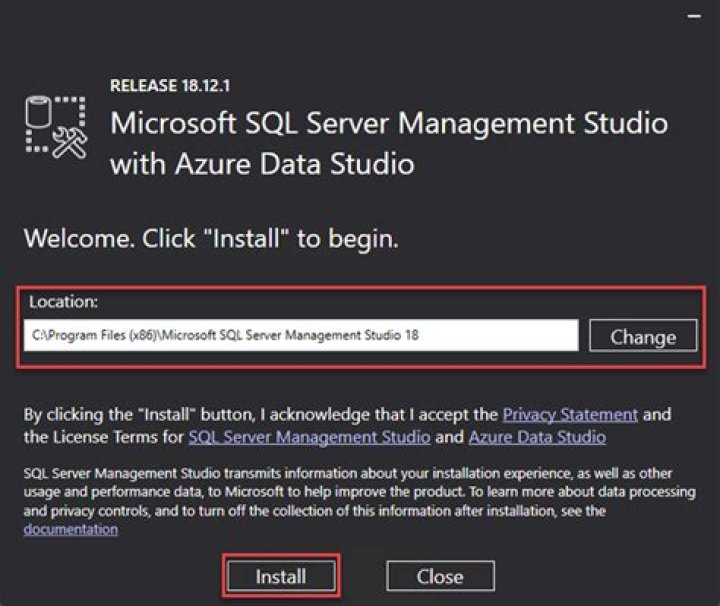Focus the Location path input field
This screenshot has width=720, height=606.
(x=300, y=336)
